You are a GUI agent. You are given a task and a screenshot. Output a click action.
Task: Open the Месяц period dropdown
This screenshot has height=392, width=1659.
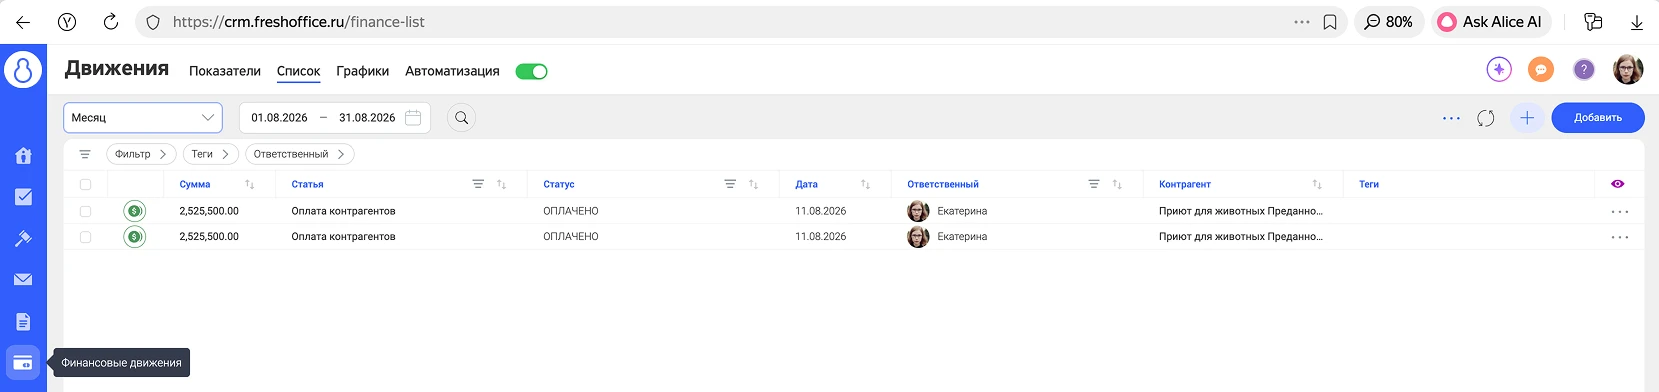[143, 118]
